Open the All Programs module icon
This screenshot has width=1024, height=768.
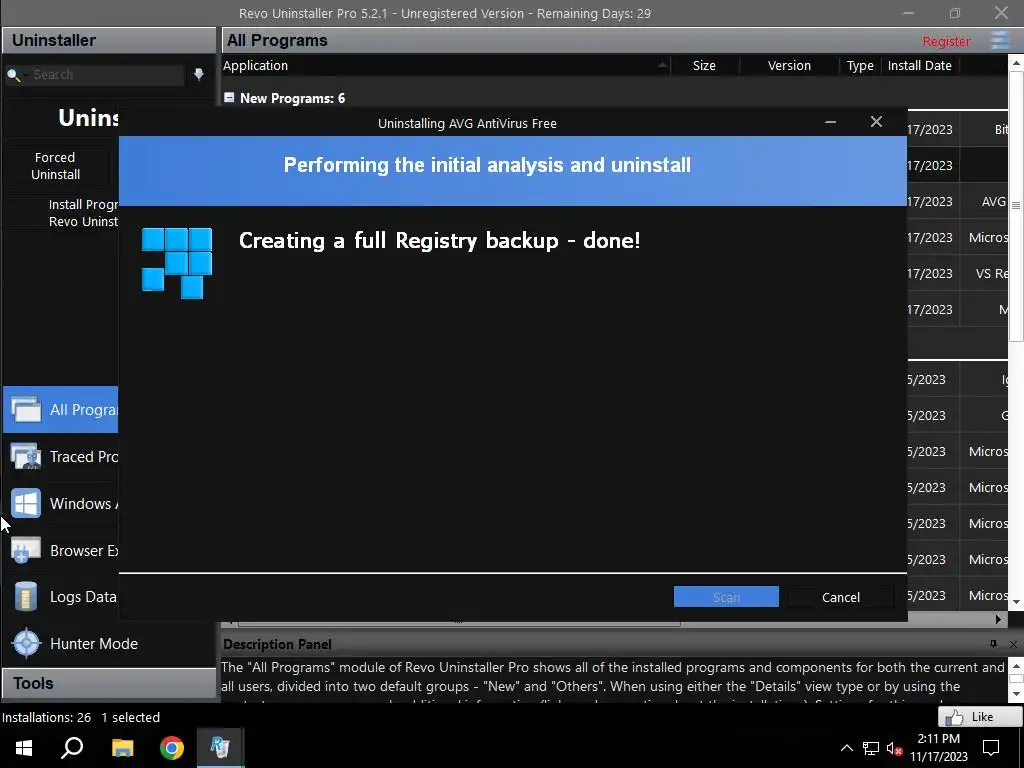pos(26,409)
